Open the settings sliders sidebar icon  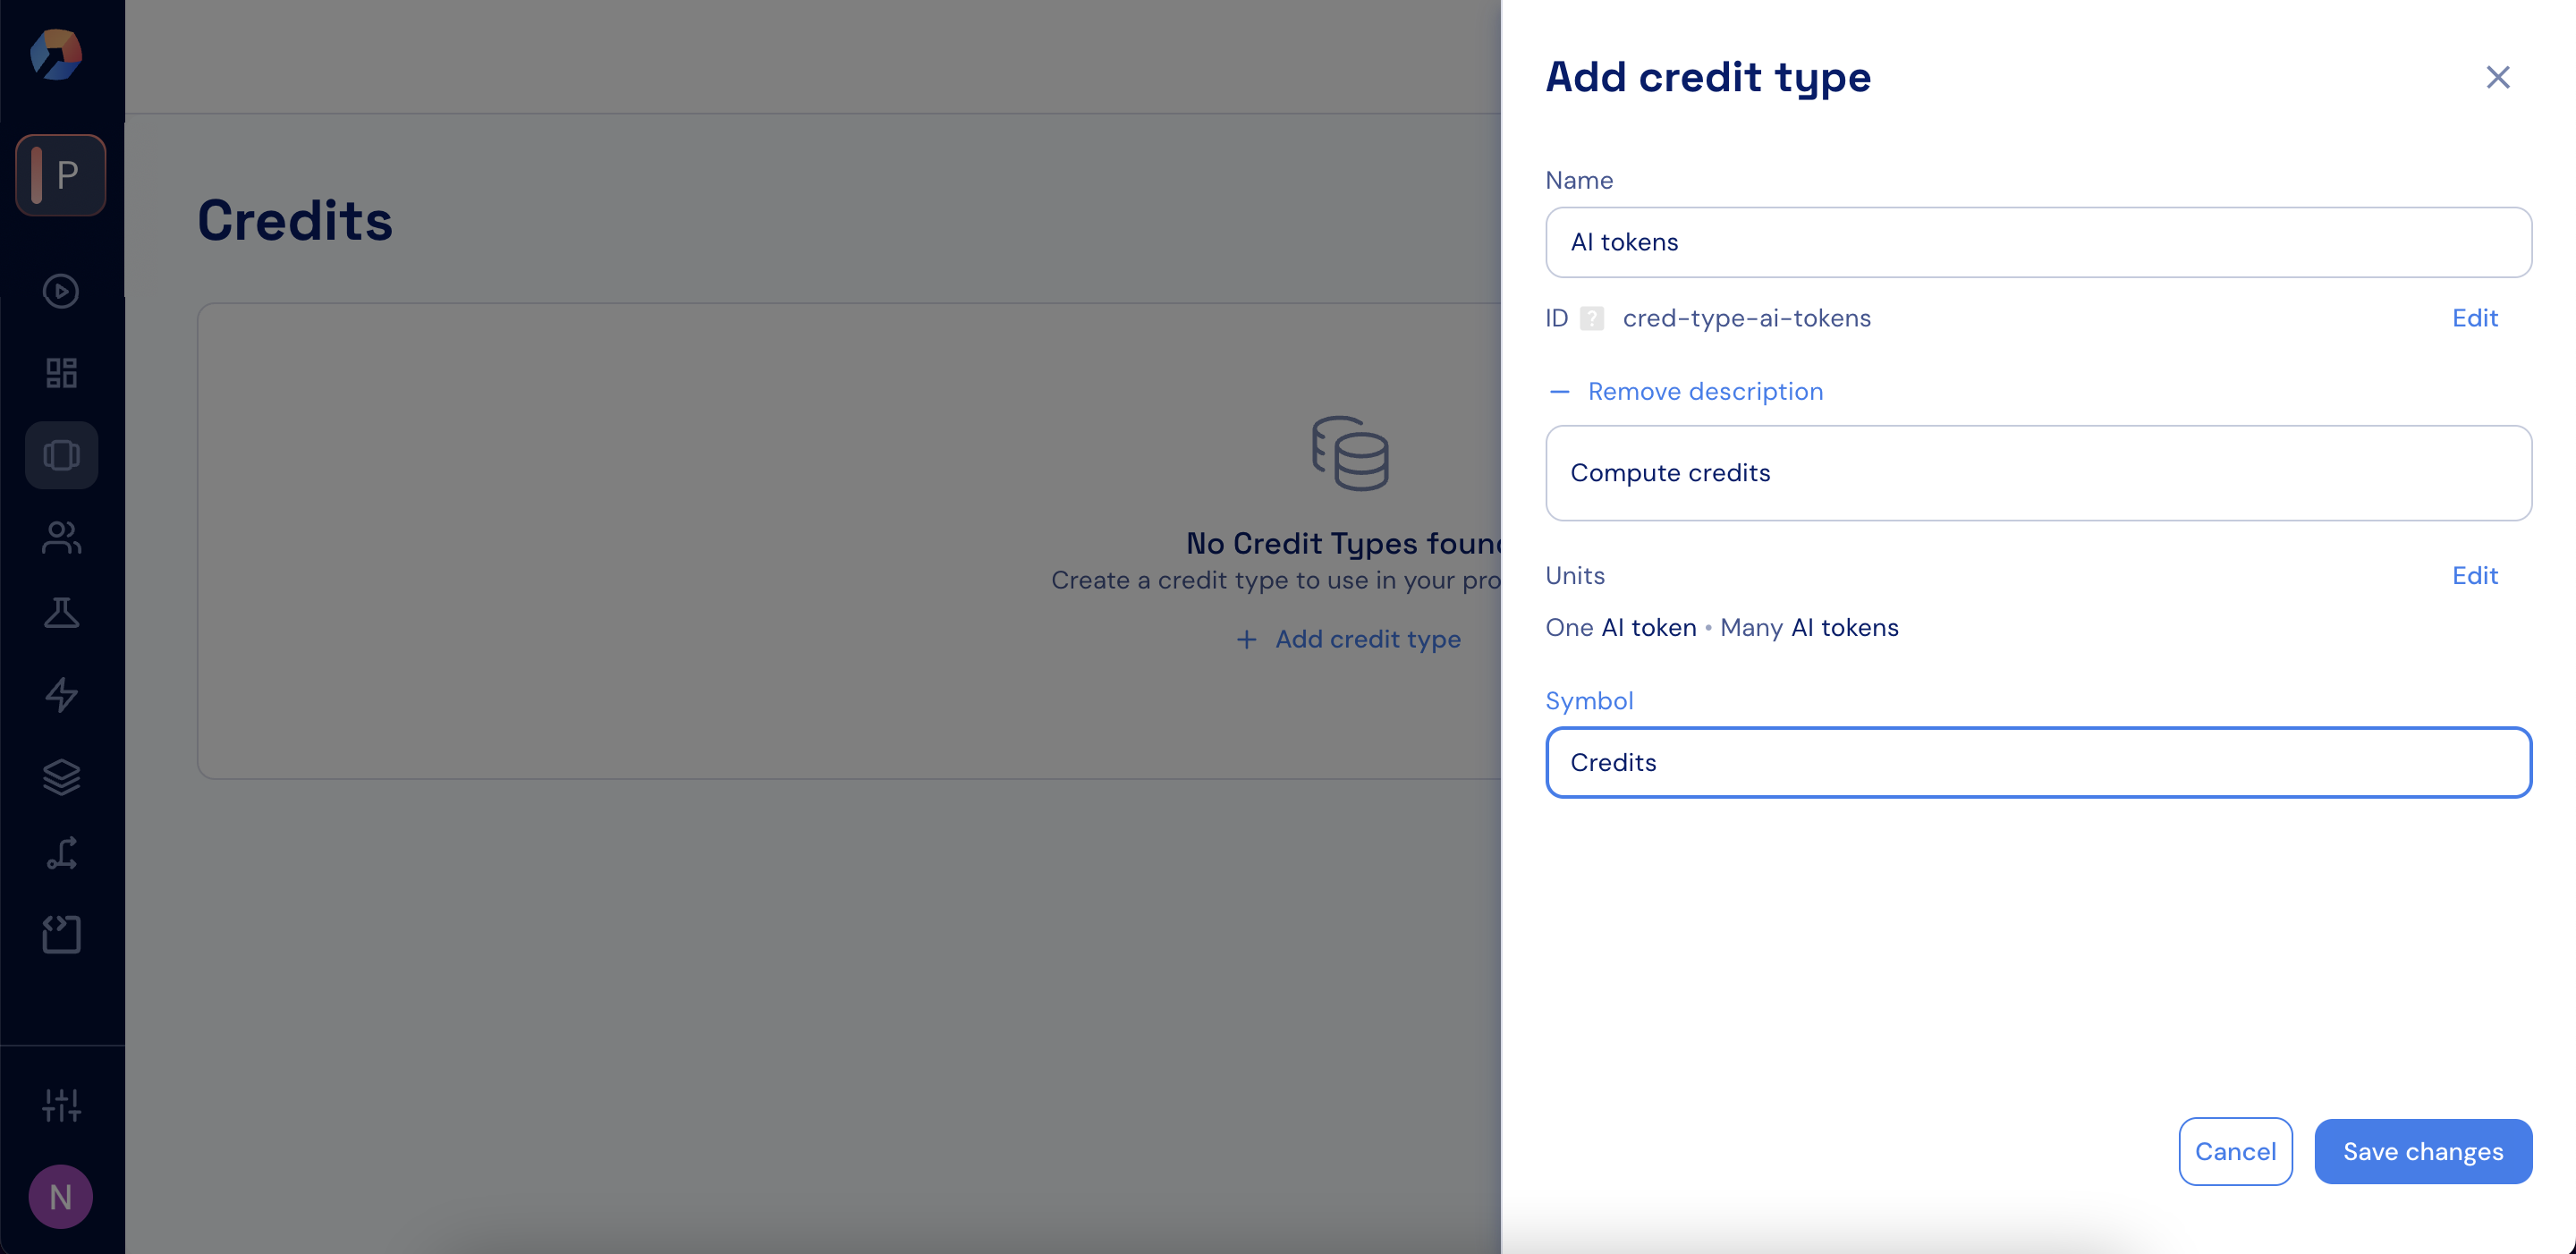coord(61,1105)
